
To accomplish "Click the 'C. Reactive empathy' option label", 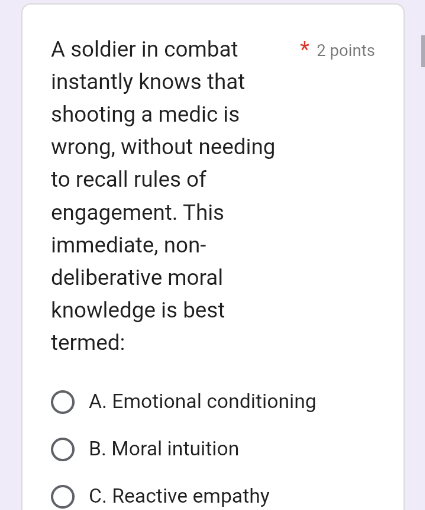I will coord(179,496).
